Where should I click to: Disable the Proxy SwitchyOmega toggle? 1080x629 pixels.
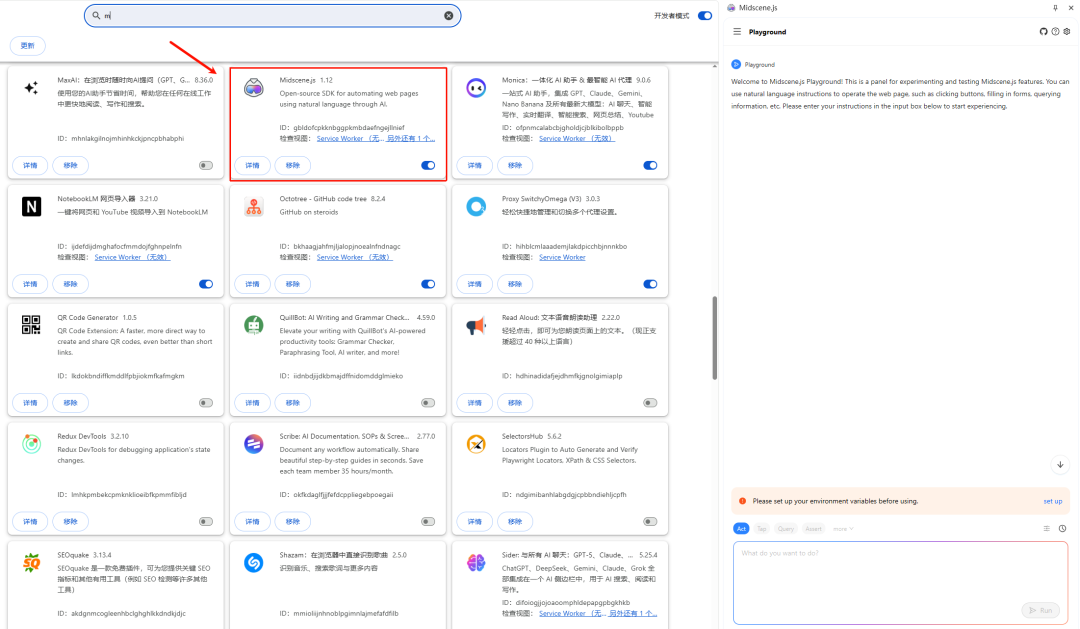pos(650,284)
